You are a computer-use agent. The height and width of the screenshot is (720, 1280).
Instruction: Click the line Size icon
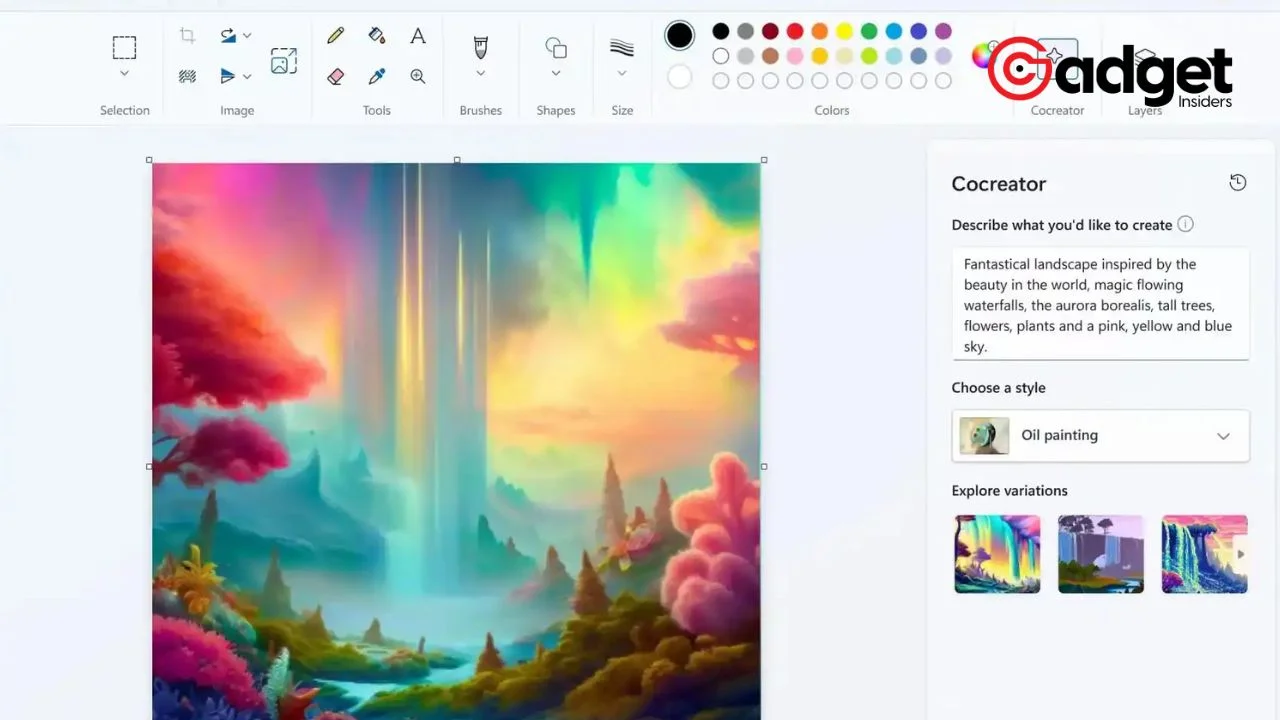coord(622,47)
